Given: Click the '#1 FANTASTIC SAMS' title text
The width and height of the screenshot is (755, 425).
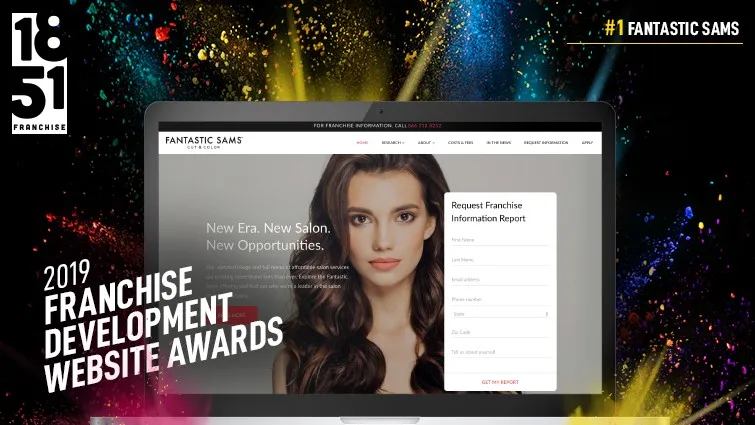Looking at the screenshot, I should pos(672,28).
